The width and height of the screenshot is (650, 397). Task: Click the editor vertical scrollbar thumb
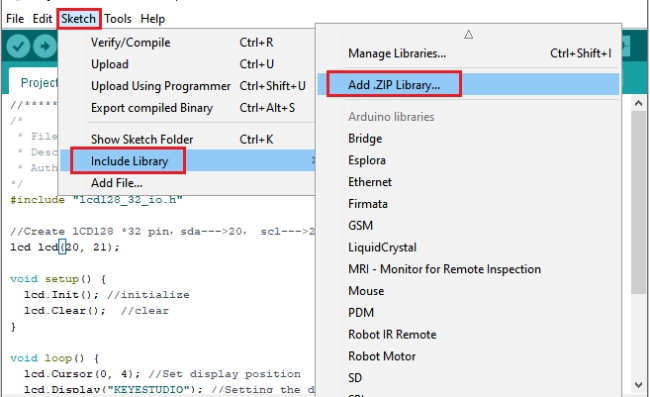tap(638, 203)
